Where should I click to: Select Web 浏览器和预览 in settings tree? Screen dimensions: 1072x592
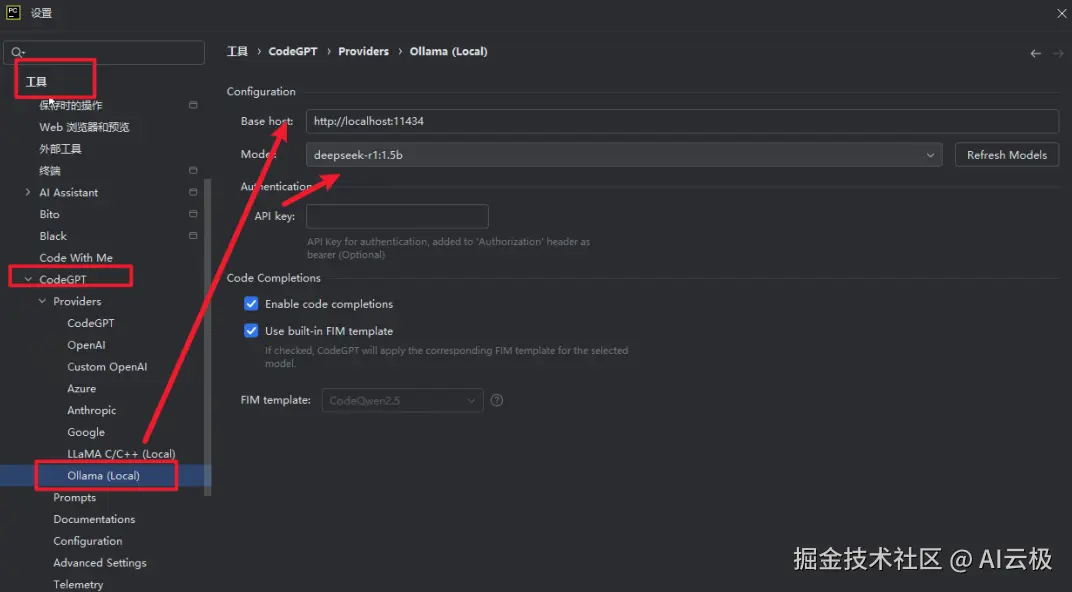(84, 126)
